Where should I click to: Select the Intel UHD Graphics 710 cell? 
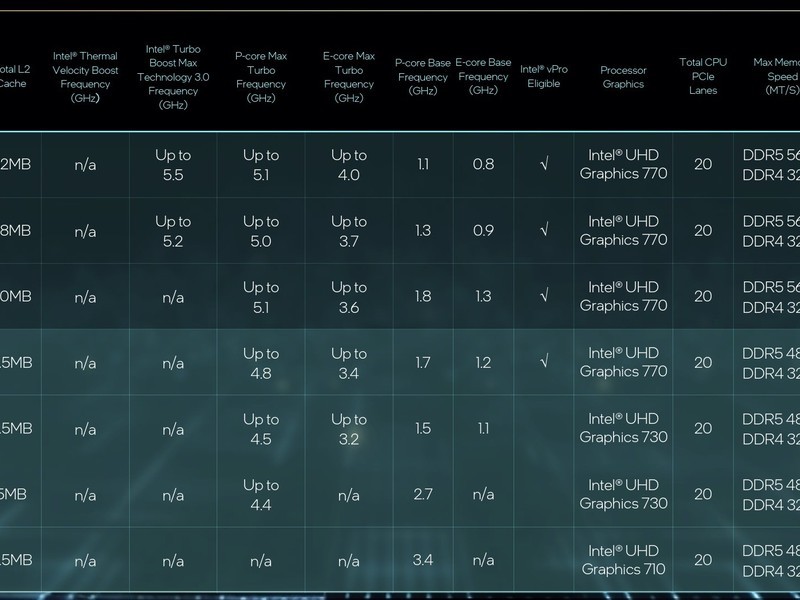(623, 560)
